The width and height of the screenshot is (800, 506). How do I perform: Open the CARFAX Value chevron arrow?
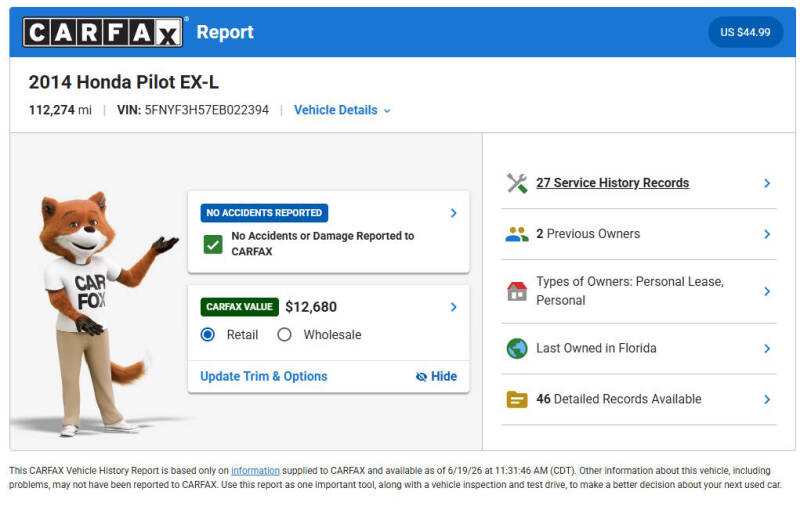454,307
